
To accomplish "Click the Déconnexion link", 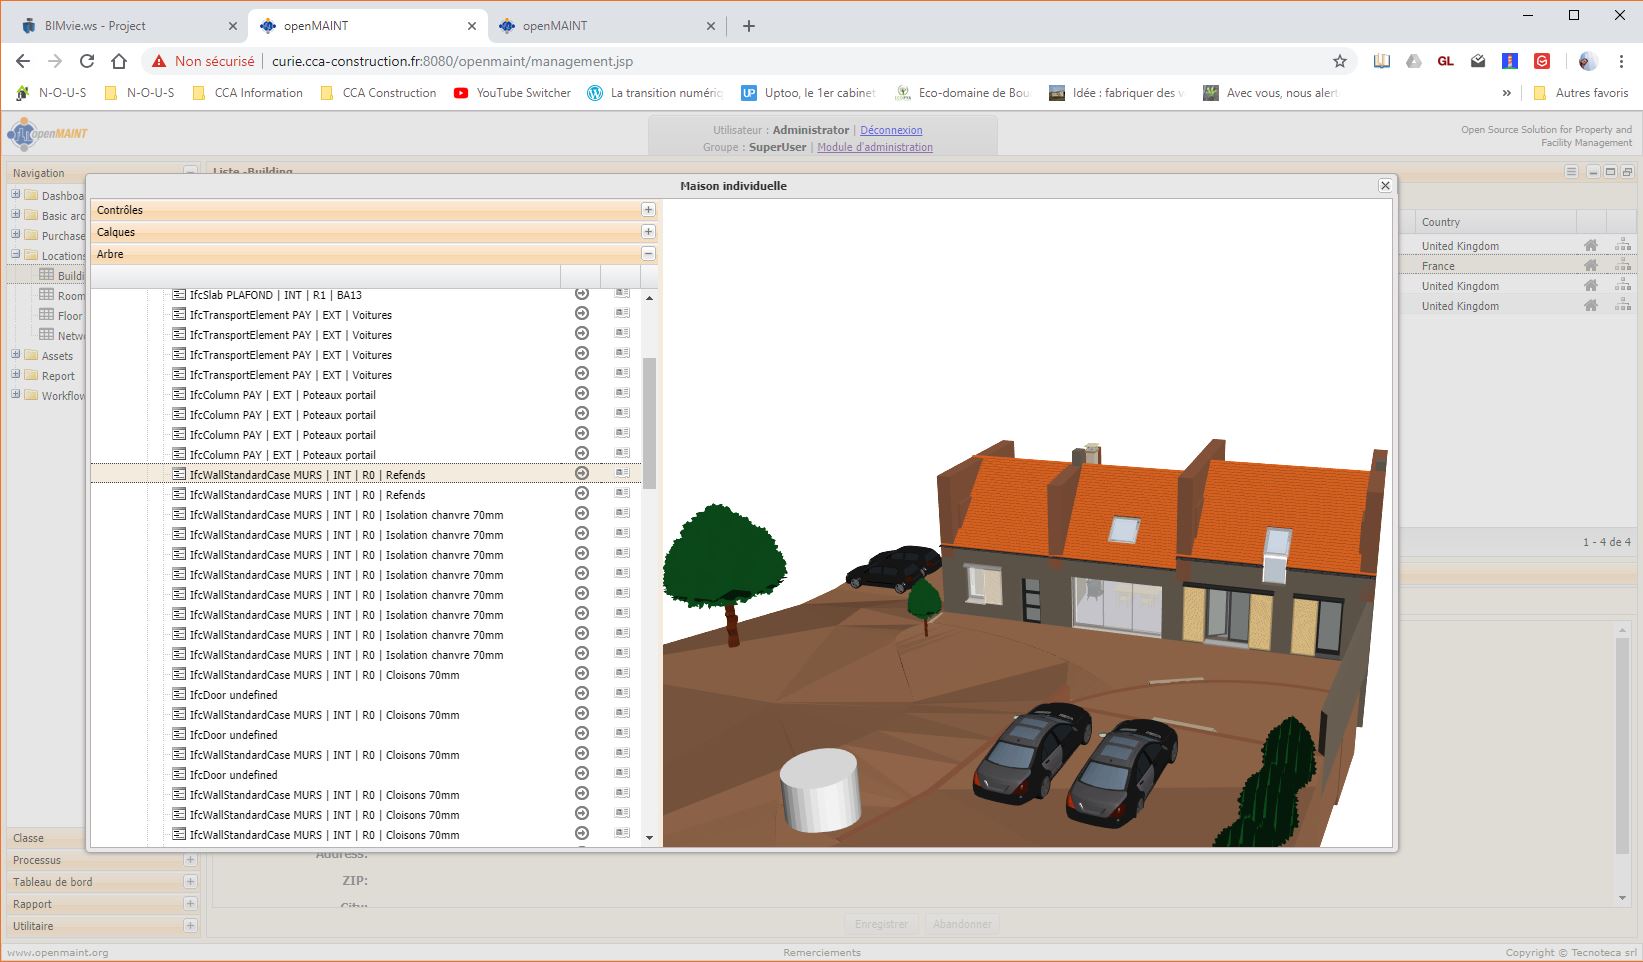I will pos(891,130).
